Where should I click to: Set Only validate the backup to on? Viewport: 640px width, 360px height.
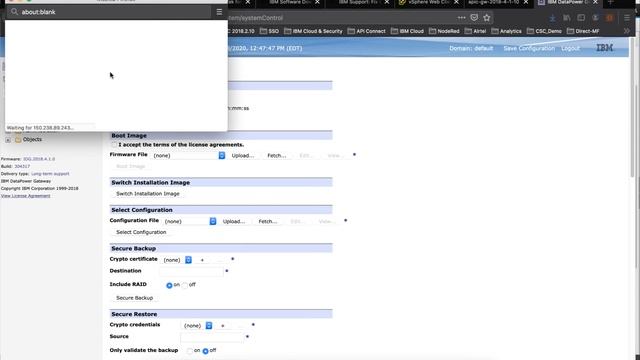point(190,351)
